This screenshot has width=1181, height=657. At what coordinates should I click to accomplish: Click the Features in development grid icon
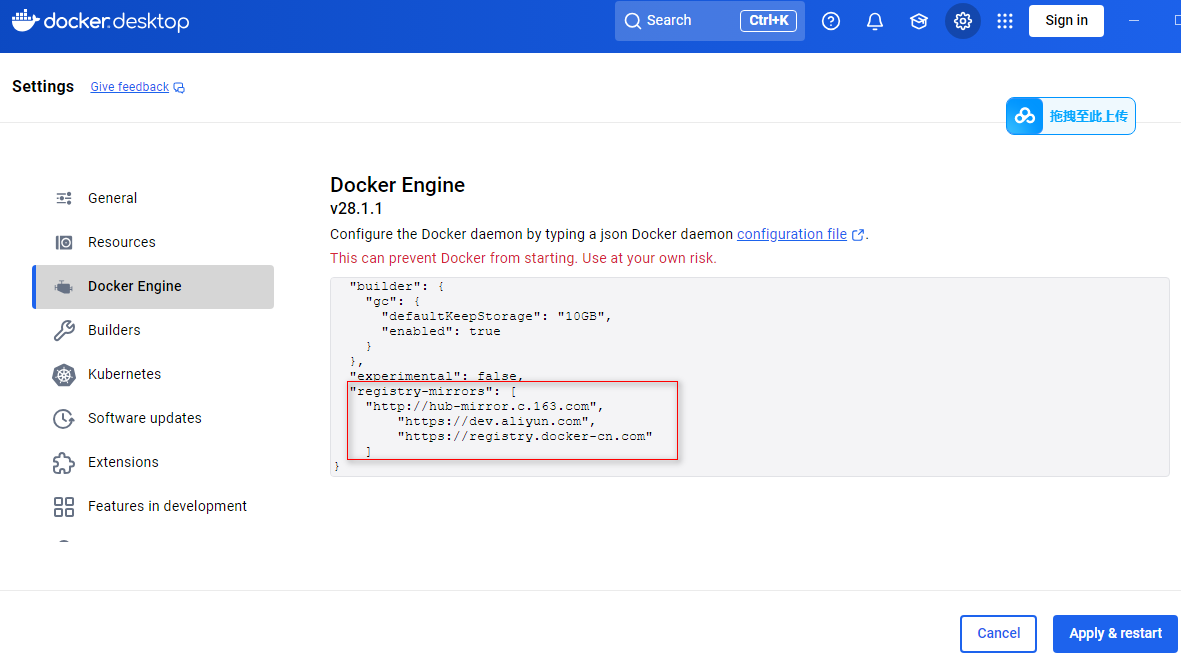pos(64,506)
